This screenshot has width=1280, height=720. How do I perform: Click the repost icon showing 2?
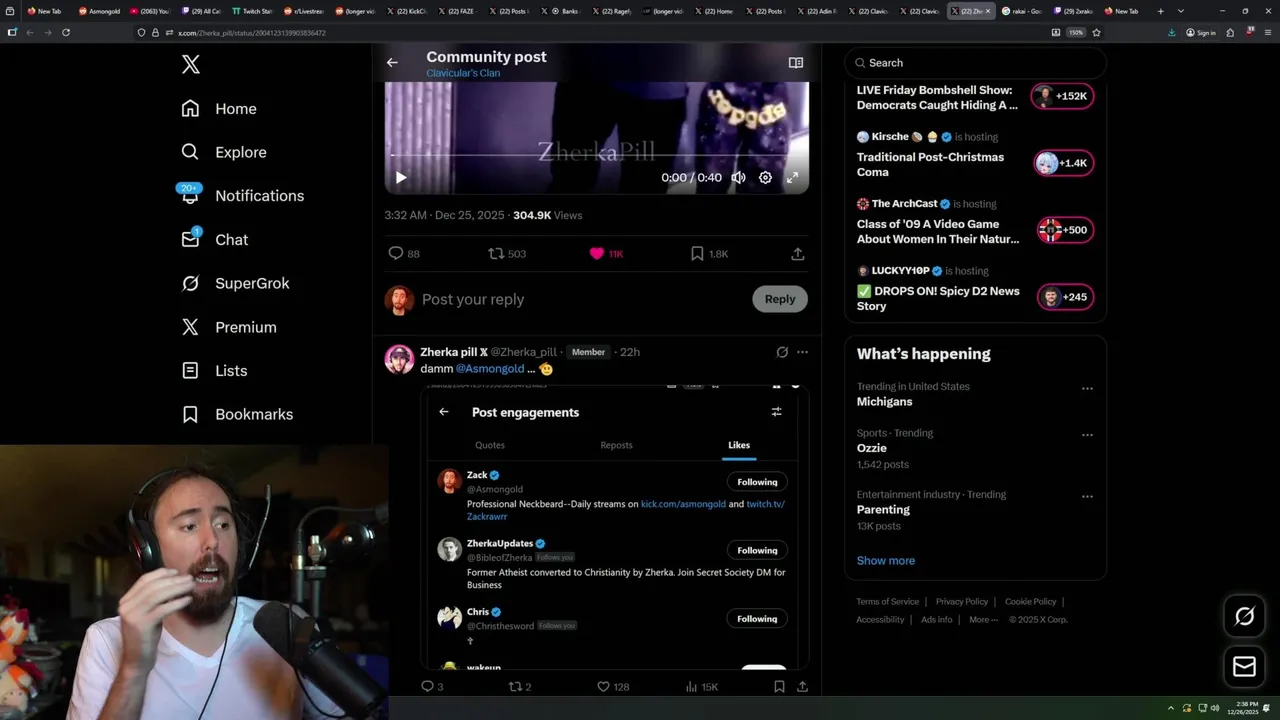click(520, 687)
